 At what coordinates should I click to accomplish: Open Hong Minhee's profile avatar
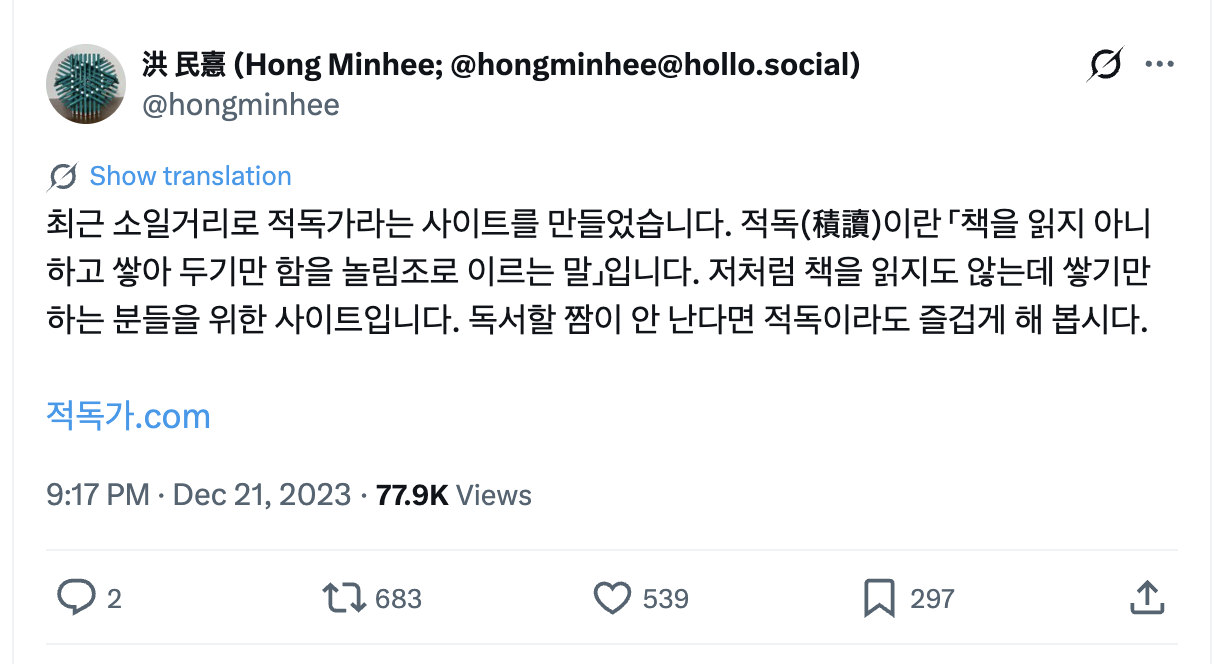[85, 84]
